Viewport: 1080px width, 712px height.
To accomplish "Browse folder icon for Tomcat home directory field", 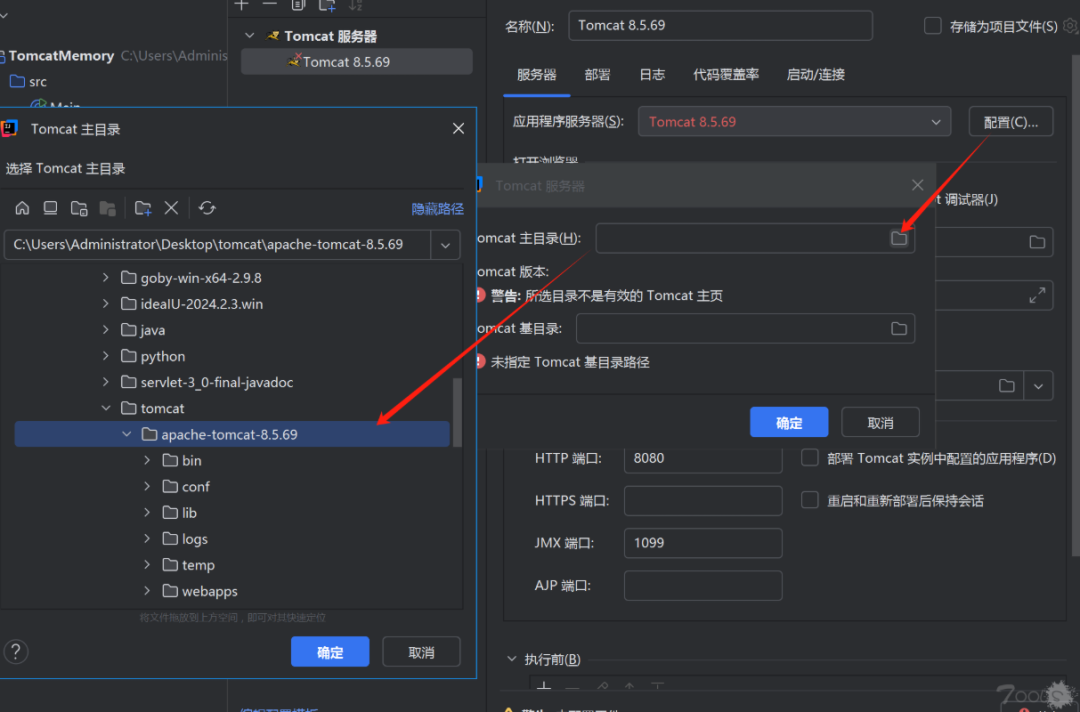I will [899, 238].
